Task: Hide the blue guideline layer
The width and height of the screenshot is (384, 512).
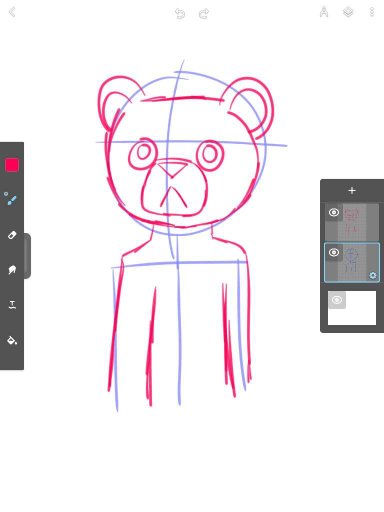Action: tap(334, 252)
